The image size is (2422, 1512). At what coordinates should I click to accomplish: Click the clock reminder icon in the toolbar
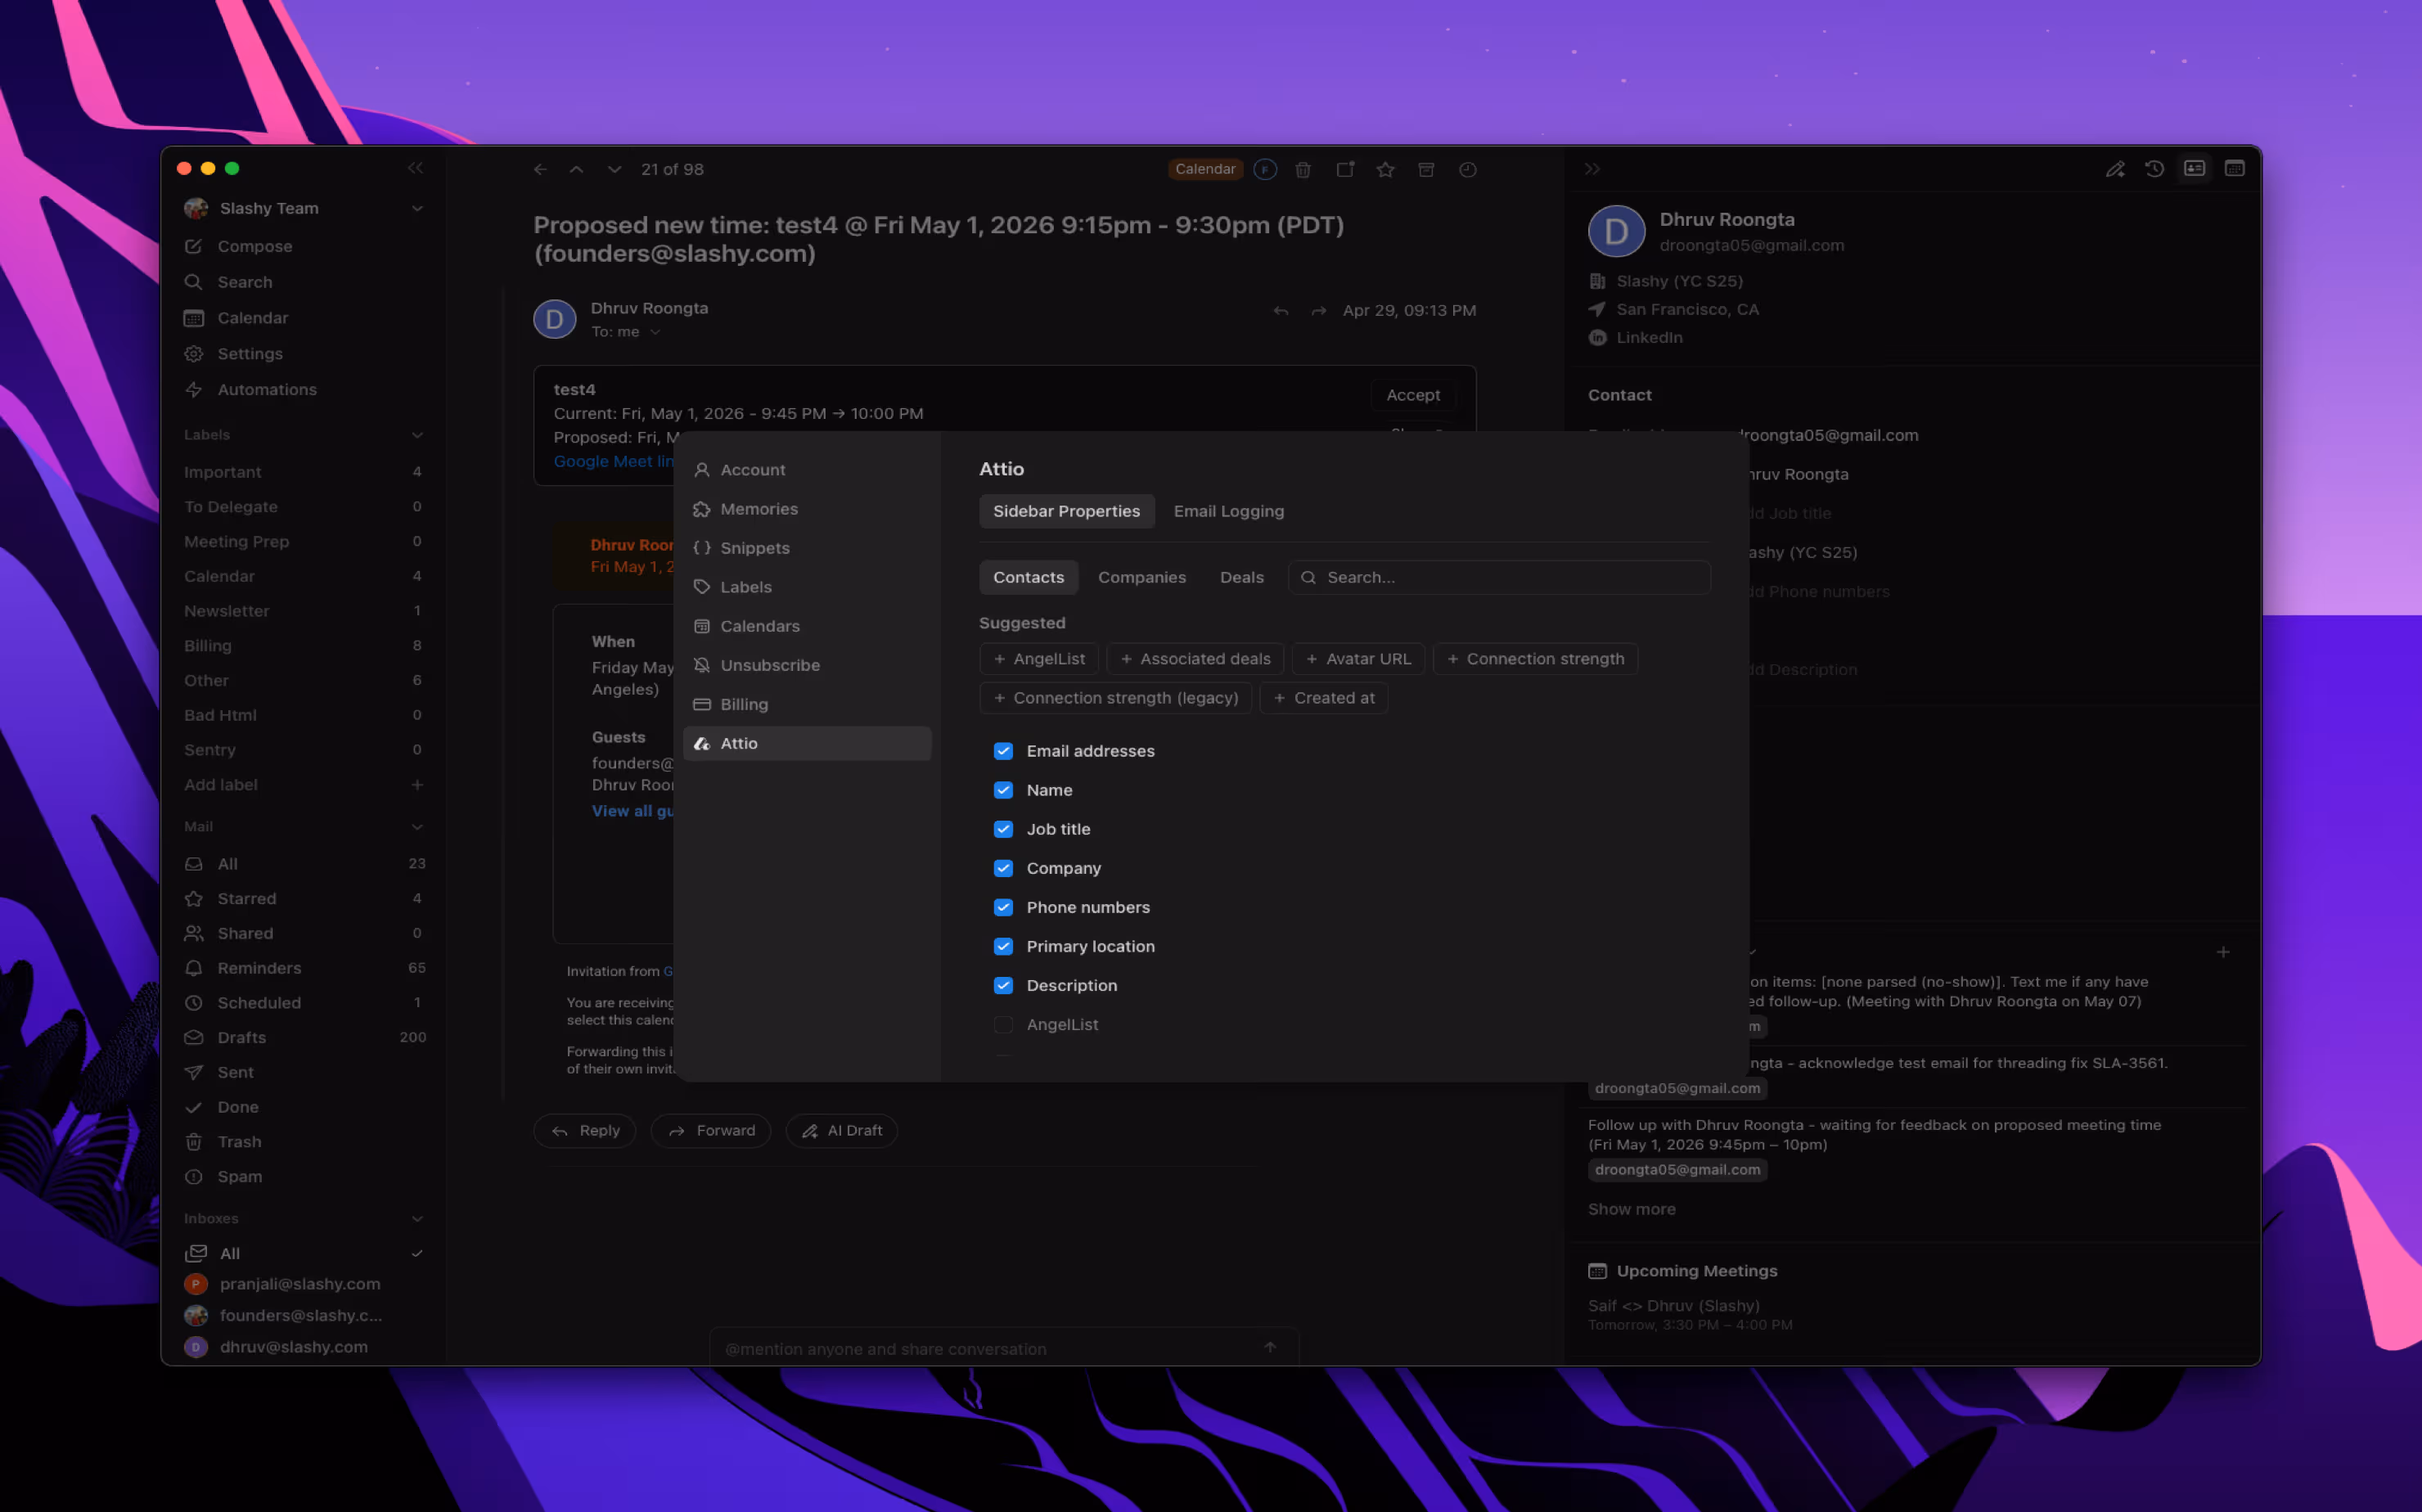click(x=1467, y=169)
